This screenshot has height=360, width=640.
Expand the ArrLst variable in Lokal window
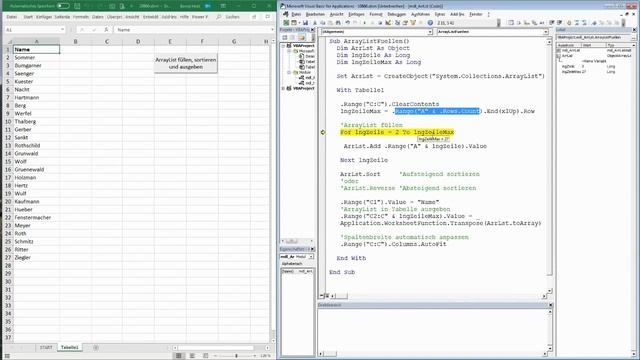point(559,56)
